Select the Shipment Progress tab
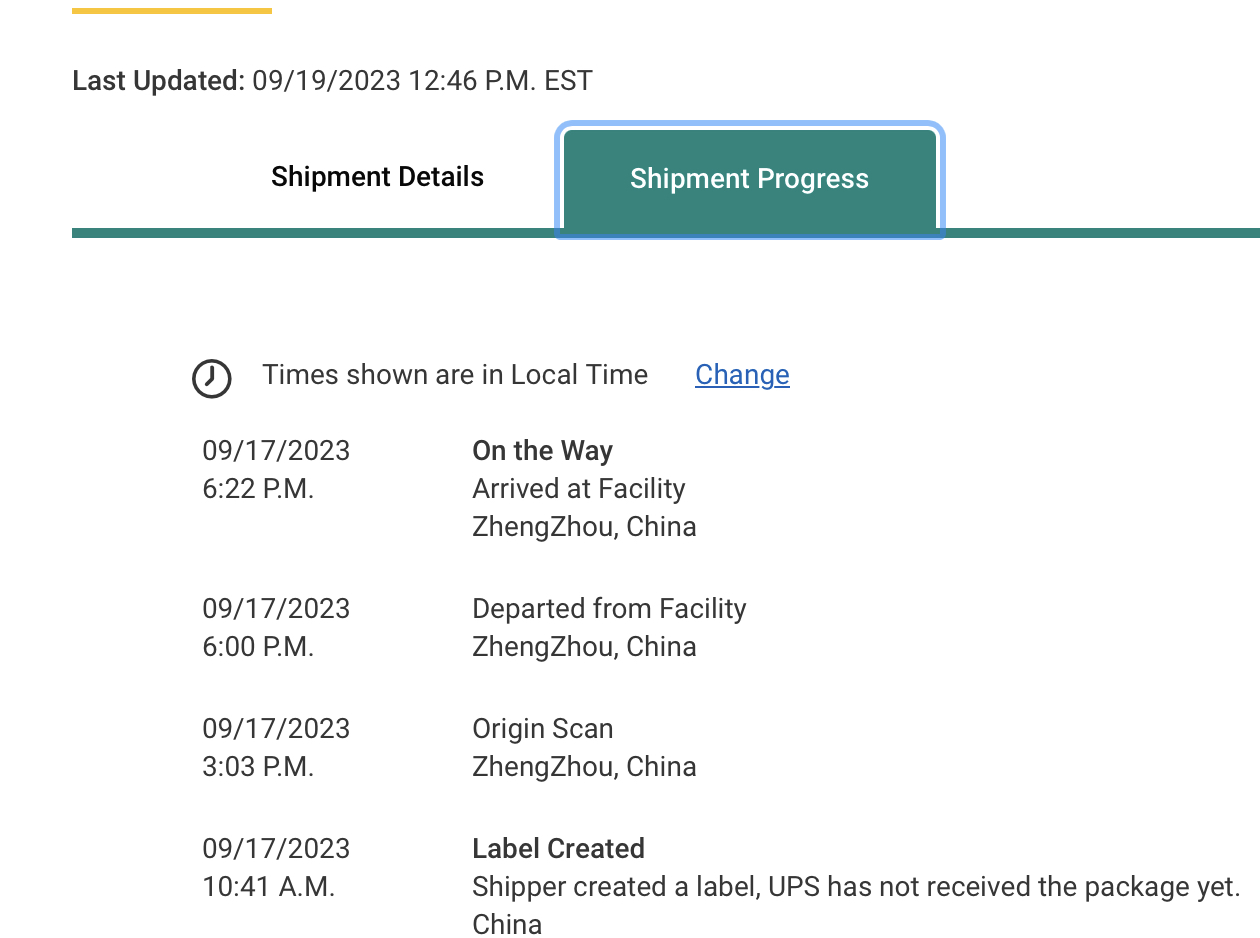The width and height of the screenshot is (1260, 938). tap(749, 180)
